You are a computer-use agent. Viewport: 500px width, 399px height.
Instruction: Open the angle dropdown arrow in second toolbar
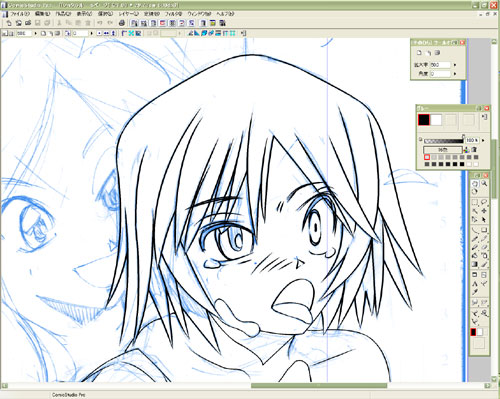pos(91,33)
